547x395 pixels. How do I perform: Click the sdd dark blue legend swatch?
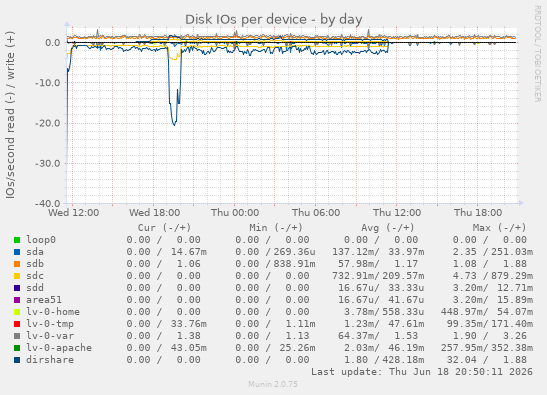[x=17, y=288]
